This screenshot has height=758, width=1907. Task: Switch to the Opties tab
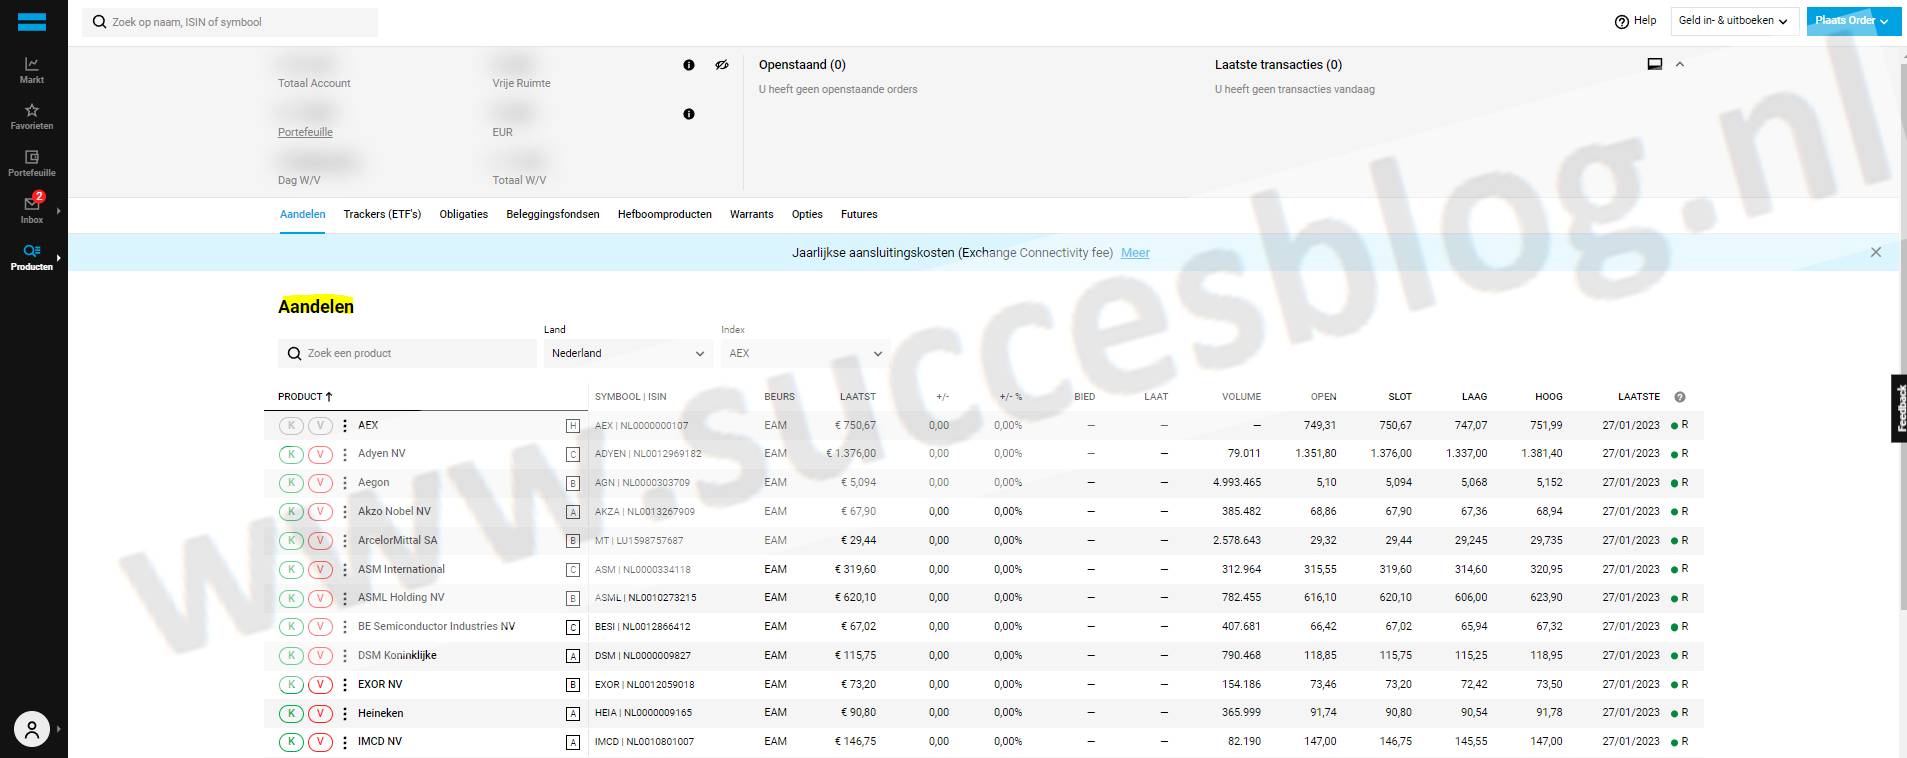coord(807,214)
